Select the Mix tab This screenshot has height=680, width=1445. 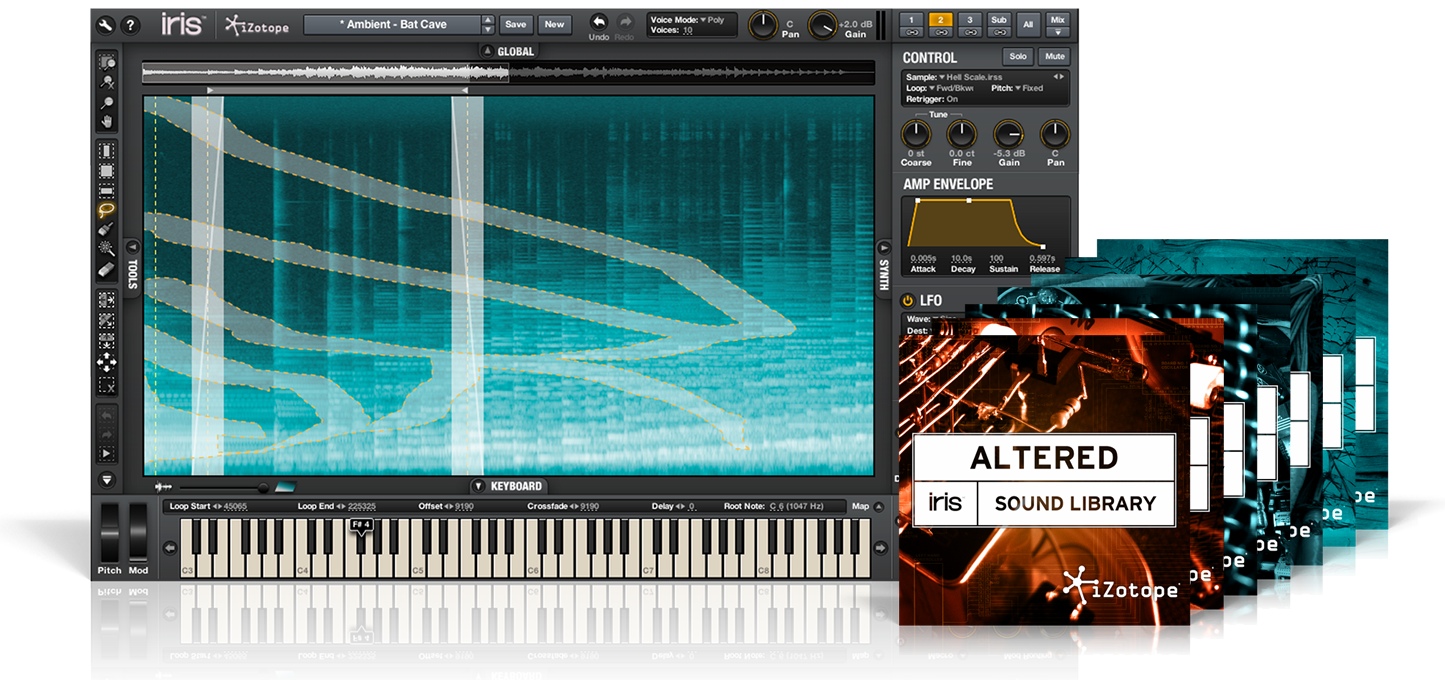[1058, 20]
